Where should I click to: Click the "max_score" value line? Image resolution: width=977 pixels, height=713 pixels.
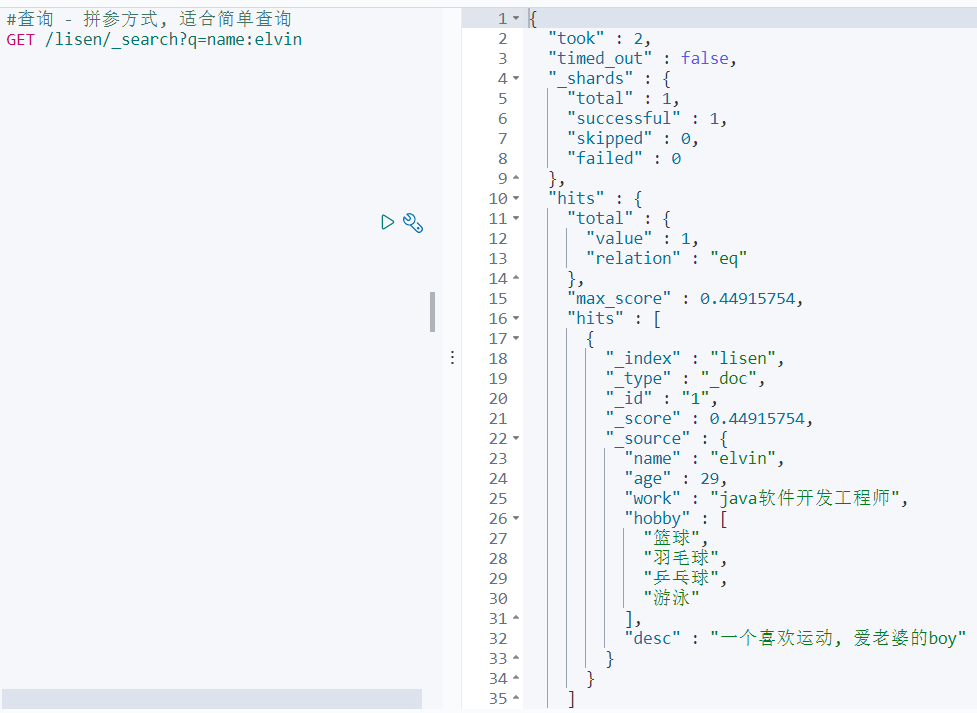point(685,299)
